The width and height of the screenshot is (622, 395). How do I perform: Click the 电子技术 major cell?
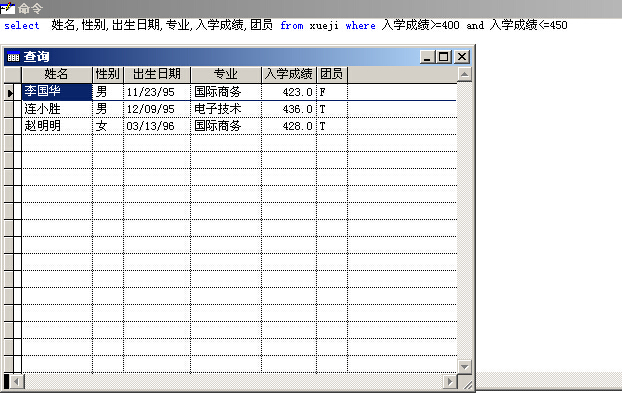pos(226,109)
